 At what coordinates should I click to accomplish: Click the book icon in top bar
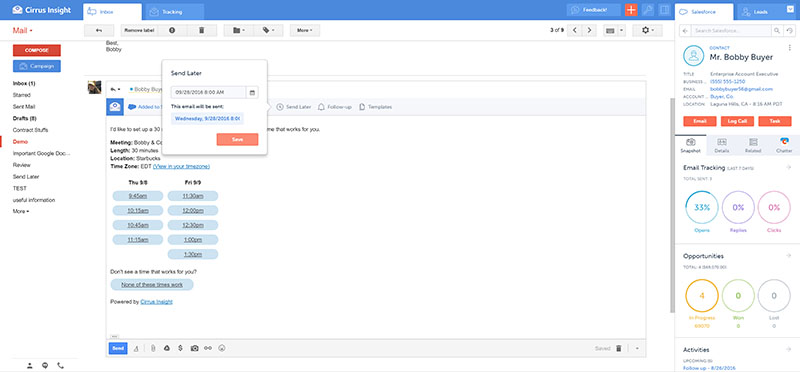click(x=664, y=10)
